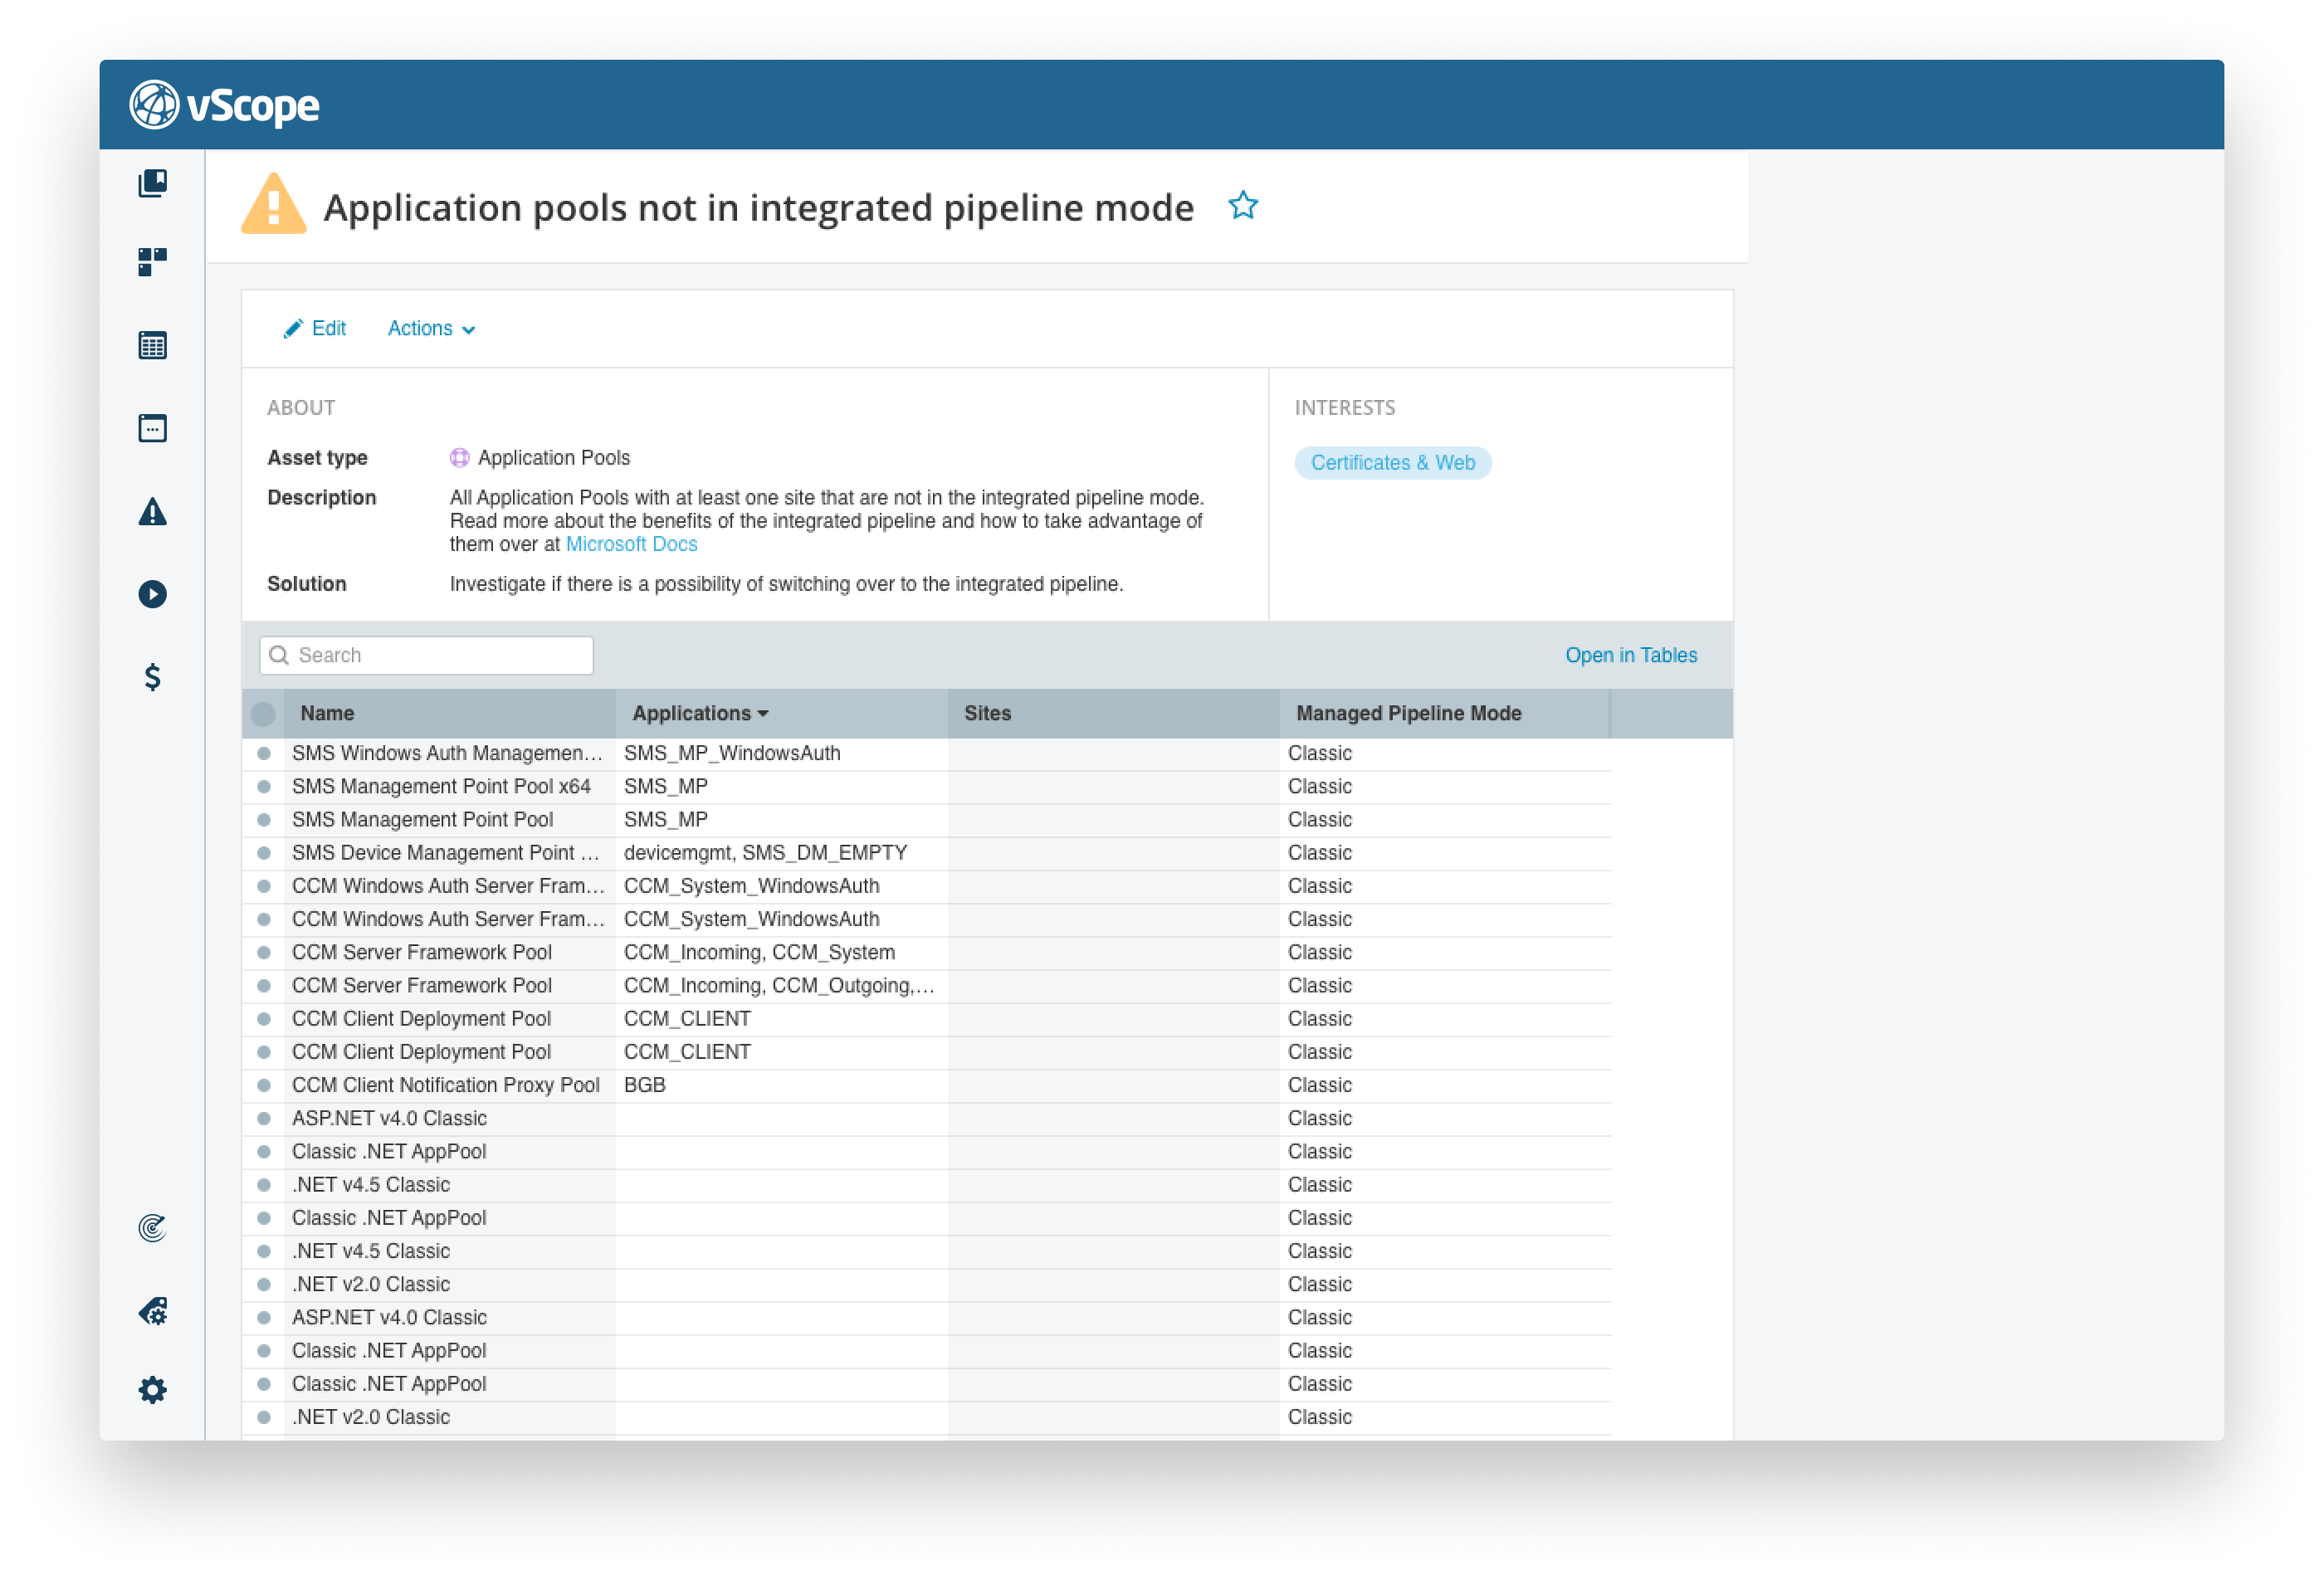Click the orange warning icon beside title
The width and height of the screenshot is (2324, 1580).
pos(273,204)
